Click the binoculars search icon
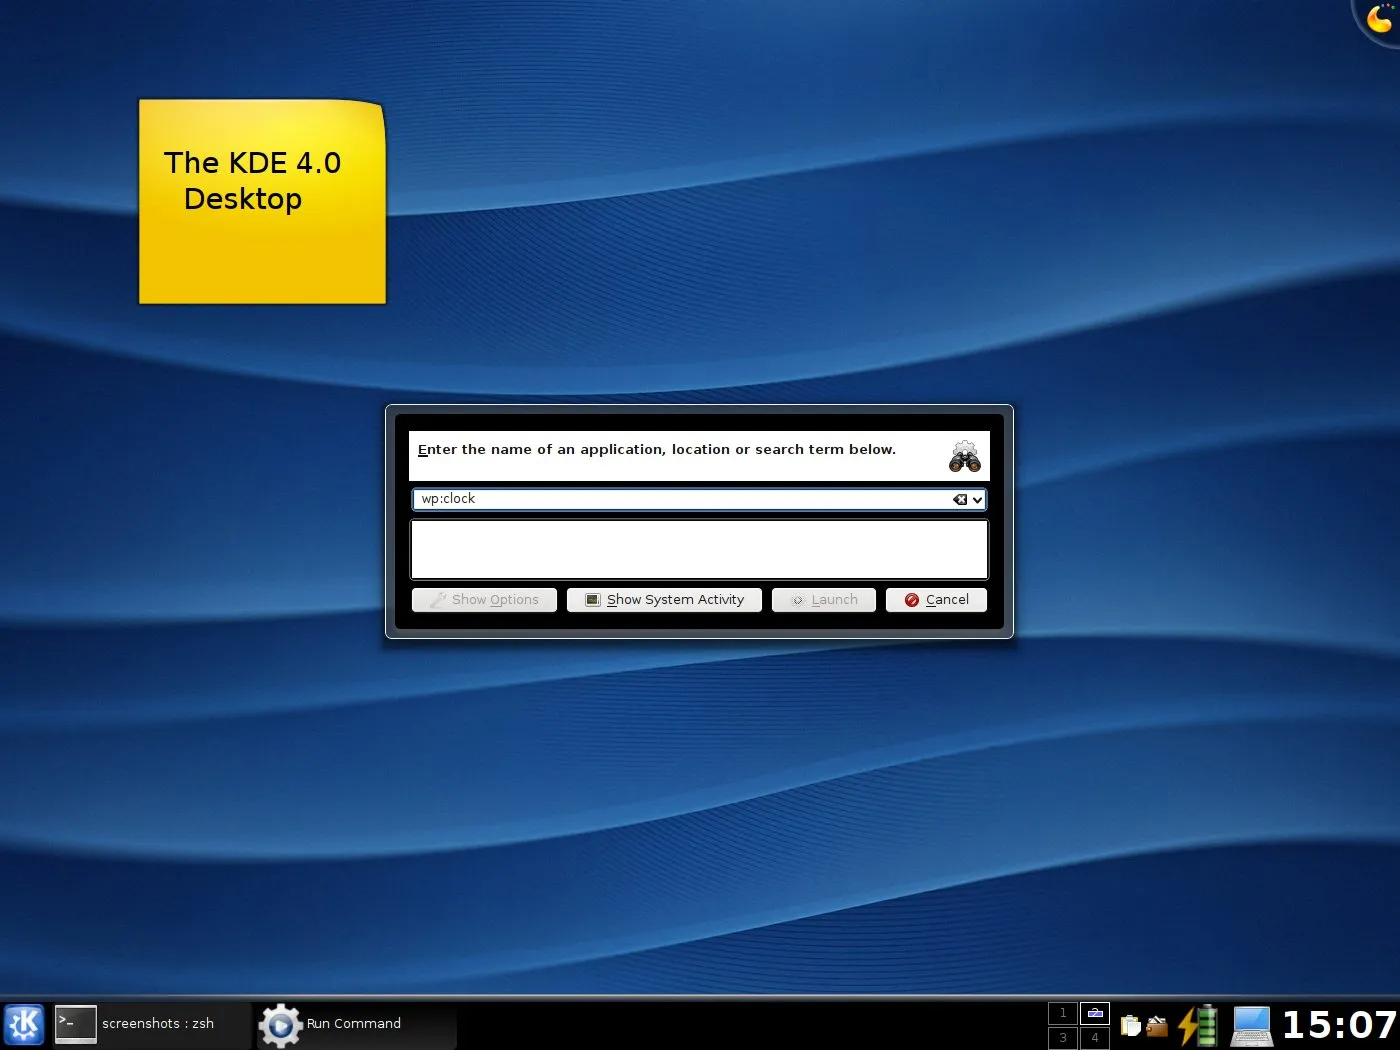1400x1050 pixels. (x=964, y=457)
